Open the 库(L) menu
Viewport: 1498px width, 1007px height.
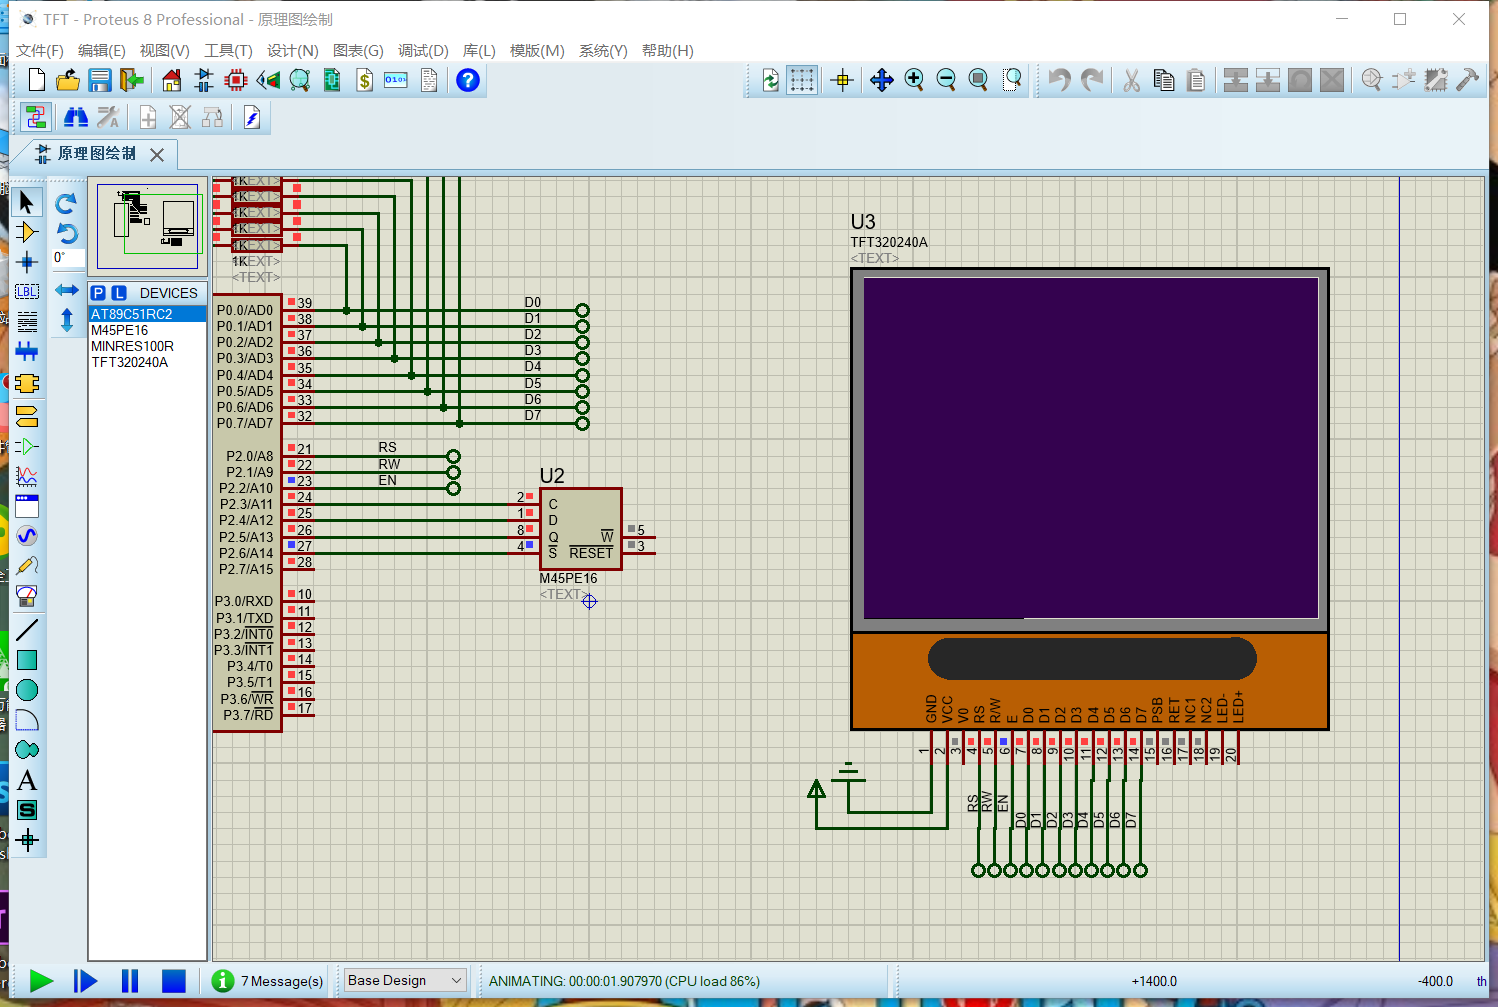(479, 50)
